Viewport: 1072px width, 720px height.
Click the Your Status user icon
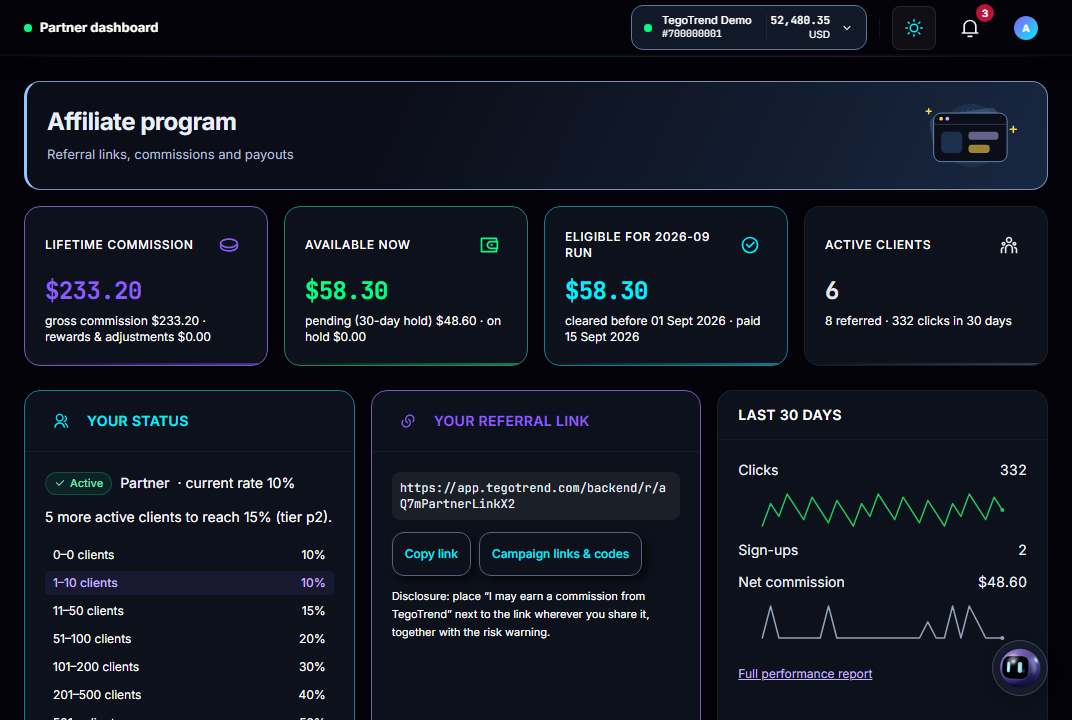pos(61,421)
